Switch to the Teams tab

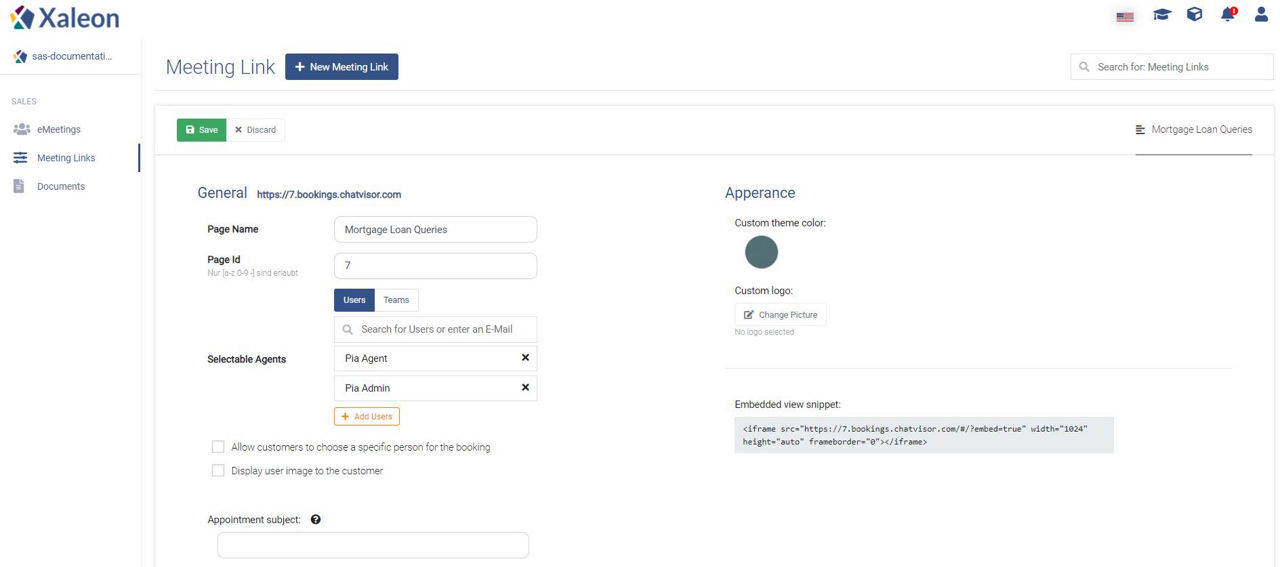(396, 300)
